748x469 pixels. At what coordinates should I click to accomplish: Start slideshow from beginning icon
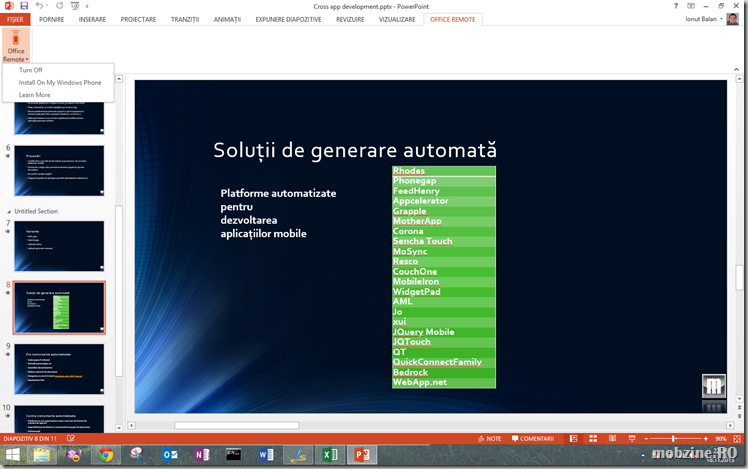click(x=75, y=6)
